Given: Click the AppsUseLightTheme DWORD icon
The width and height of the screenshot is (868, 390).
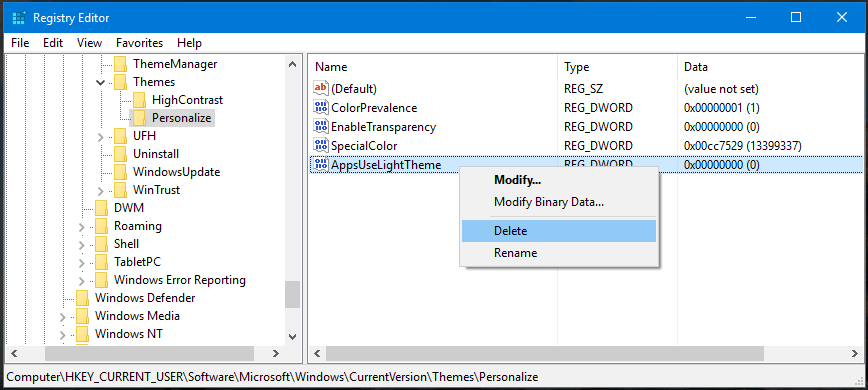Looking at the screenshot, I should [x=321, y=164].
